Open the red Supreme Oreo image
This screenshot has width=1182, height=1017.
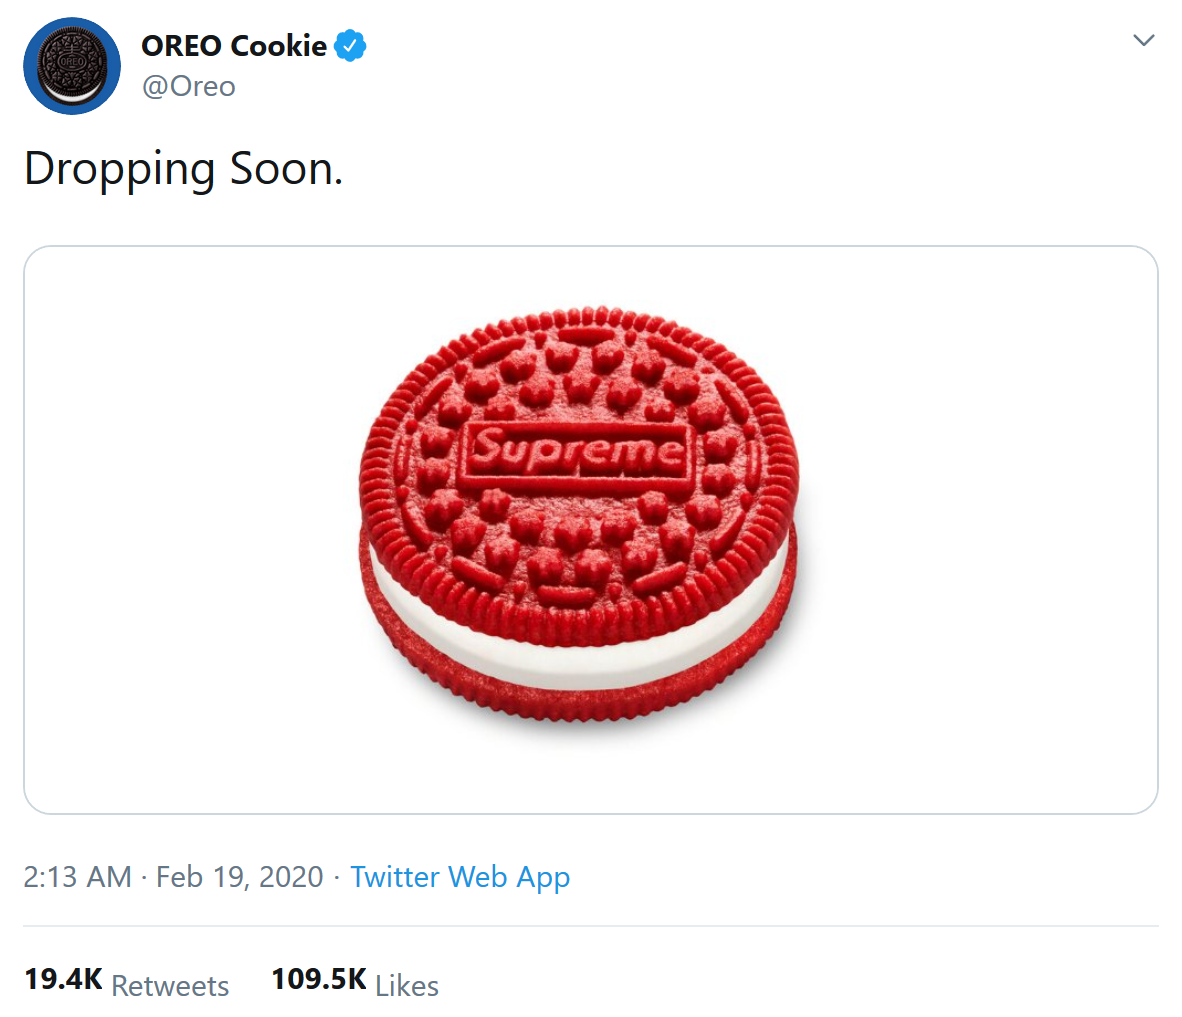(590, 529)
